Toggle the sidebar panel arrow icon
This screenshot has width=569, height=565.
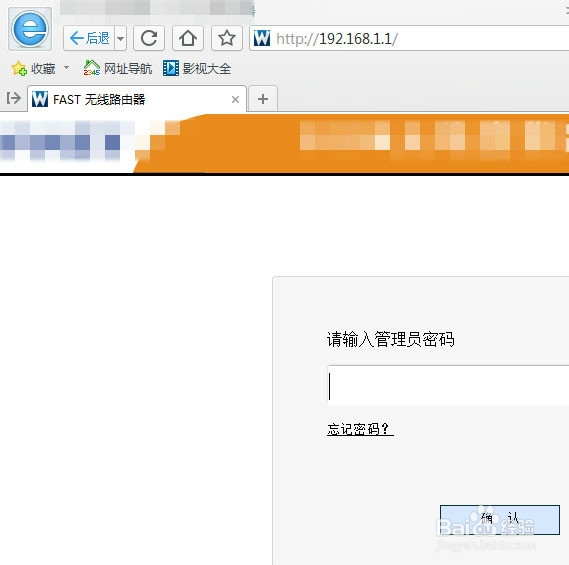[13, 98]
